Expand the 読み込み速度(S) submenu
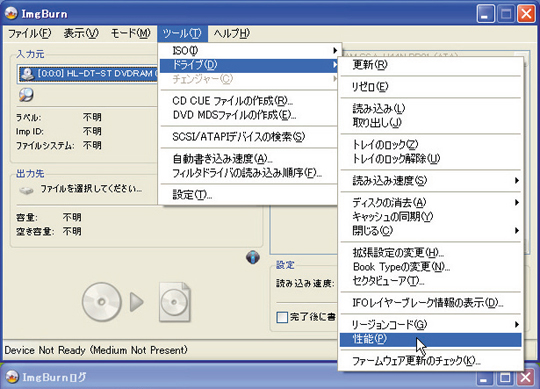This screenshot has height=389, width=540. [x=430, y=180]
